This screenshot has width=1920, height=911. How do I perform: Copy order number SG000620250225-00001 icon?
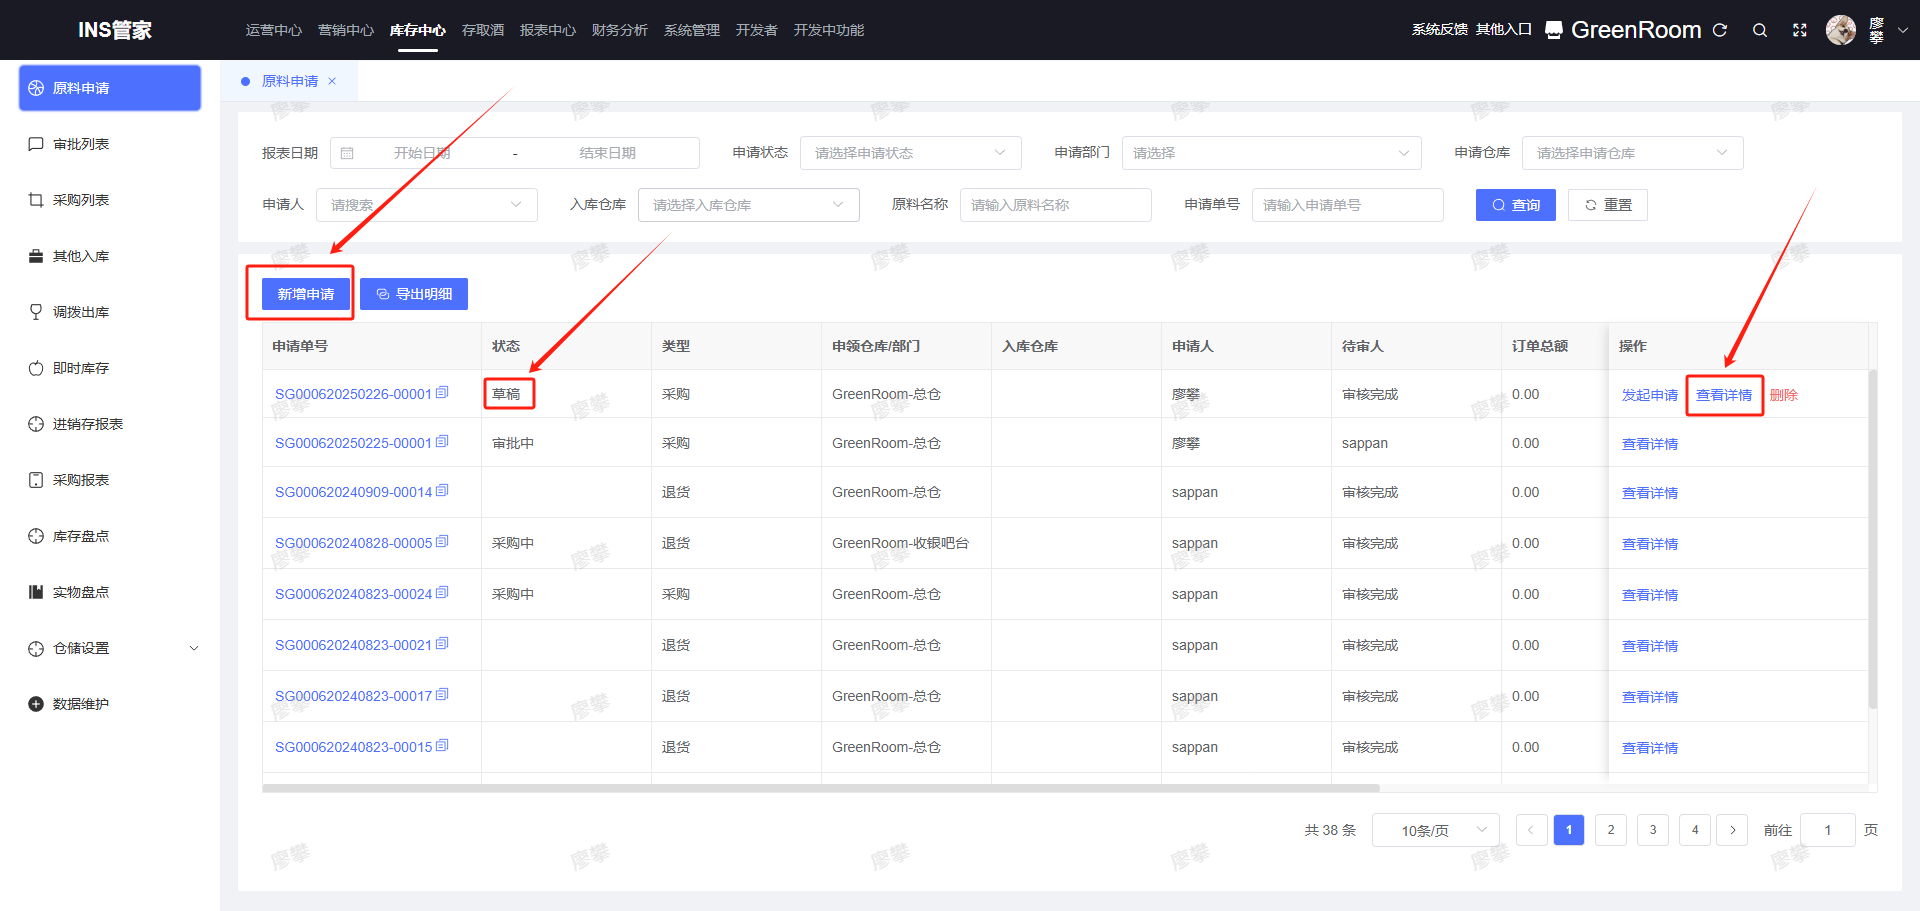[x=442, y=442]
